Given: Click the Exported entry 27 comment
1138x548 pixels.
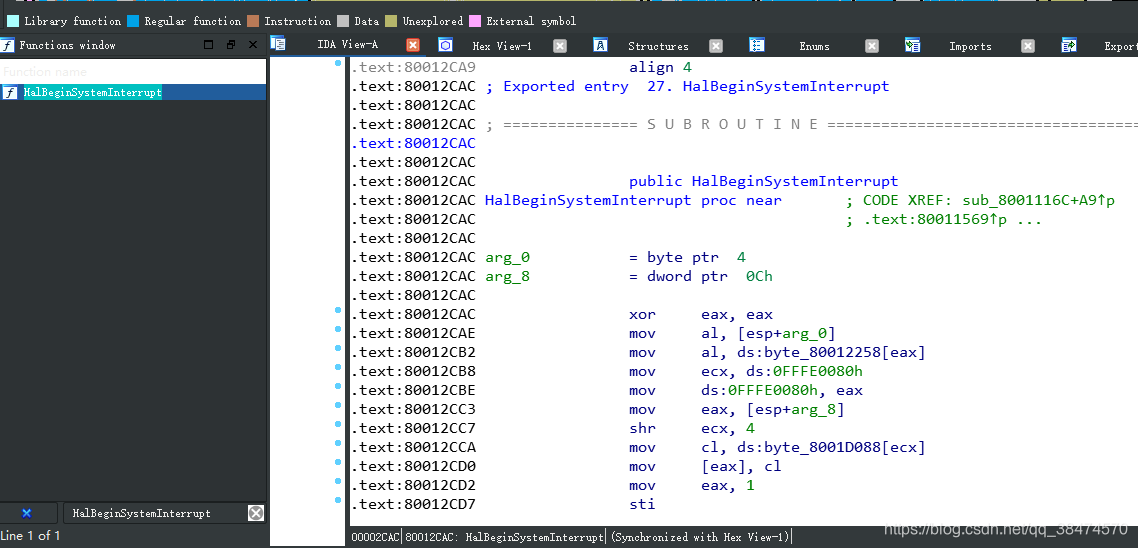Looking at the screenshot, I should coord(687,86).
